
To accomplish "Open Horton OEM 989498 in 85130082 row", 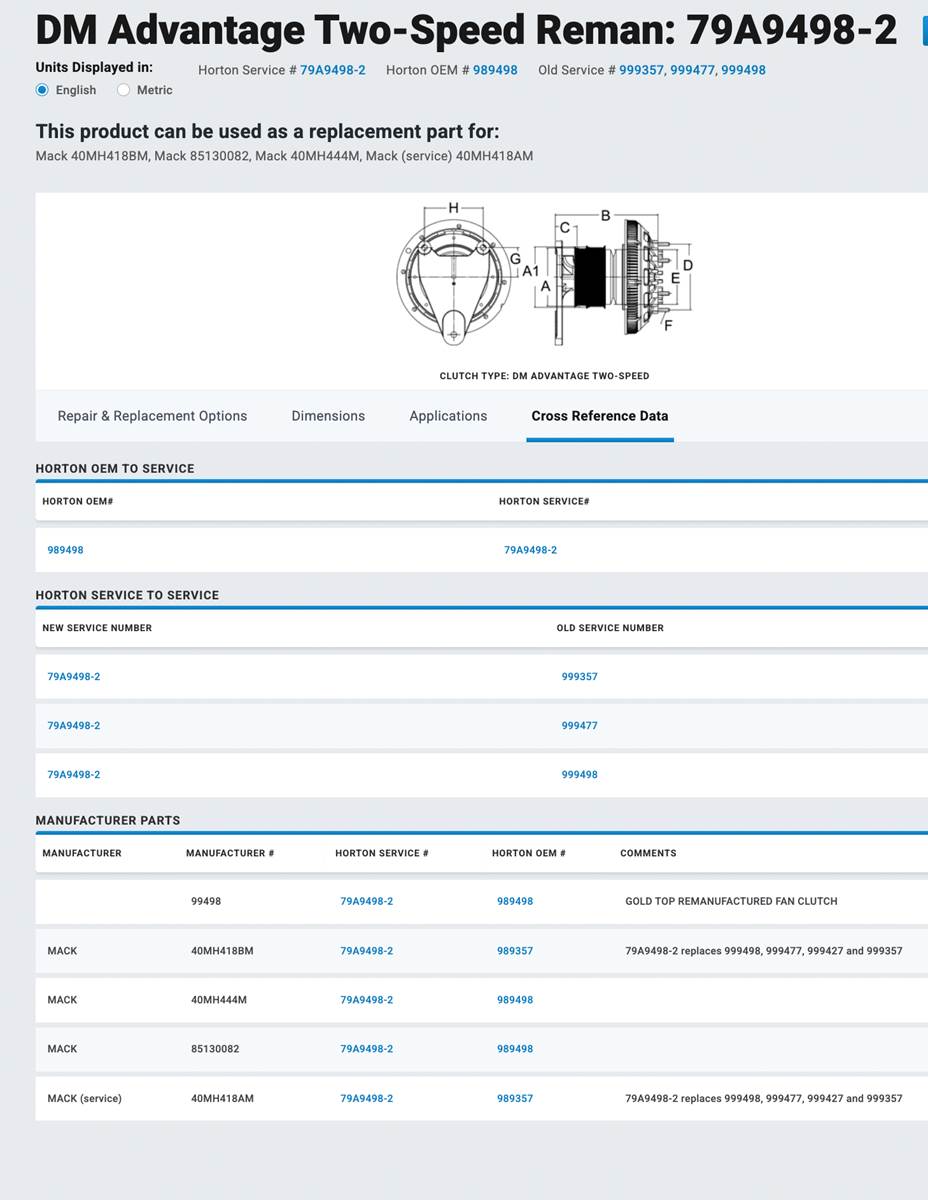I will [x=515, y=1049].
